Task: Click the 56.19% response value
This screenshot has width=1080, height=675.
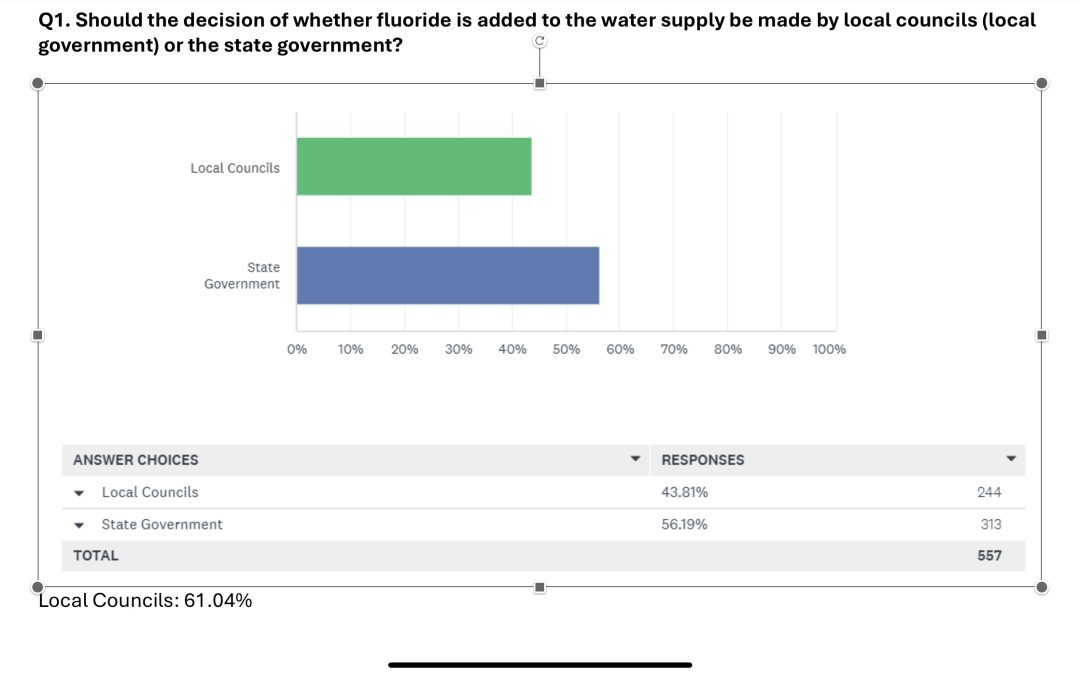Action: 684,524
